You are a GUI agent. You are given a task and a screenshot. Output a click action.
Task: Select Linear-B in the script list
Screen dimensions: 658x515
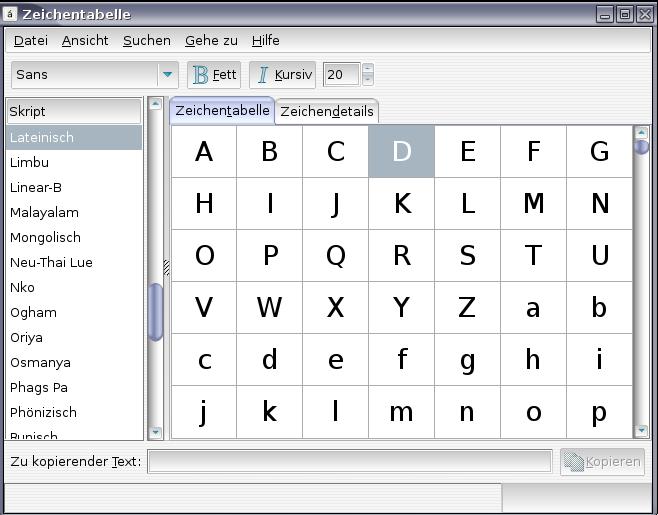point(74,187)
